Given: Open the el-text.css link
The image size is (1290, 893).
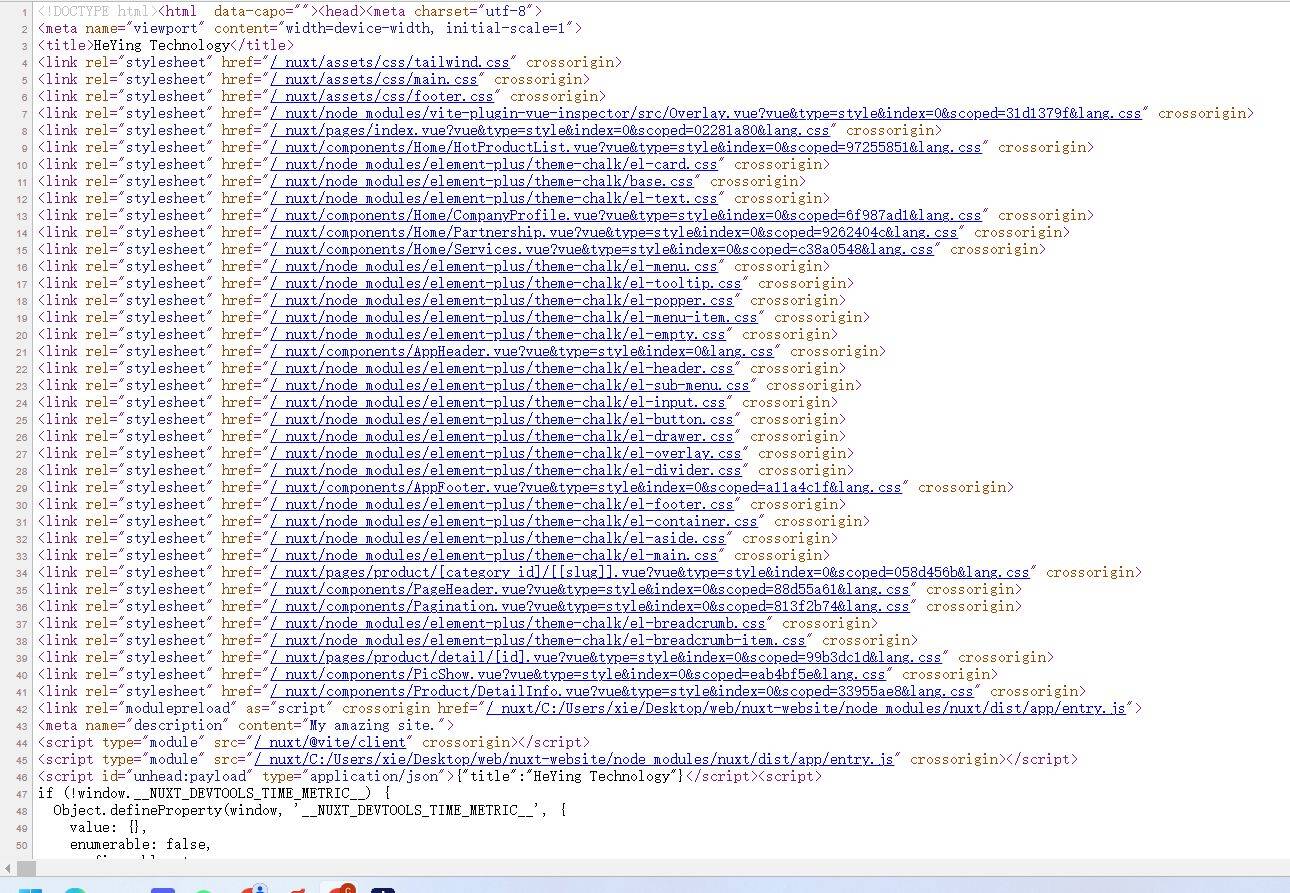Looking at the screenshot, I should [494, 198].
